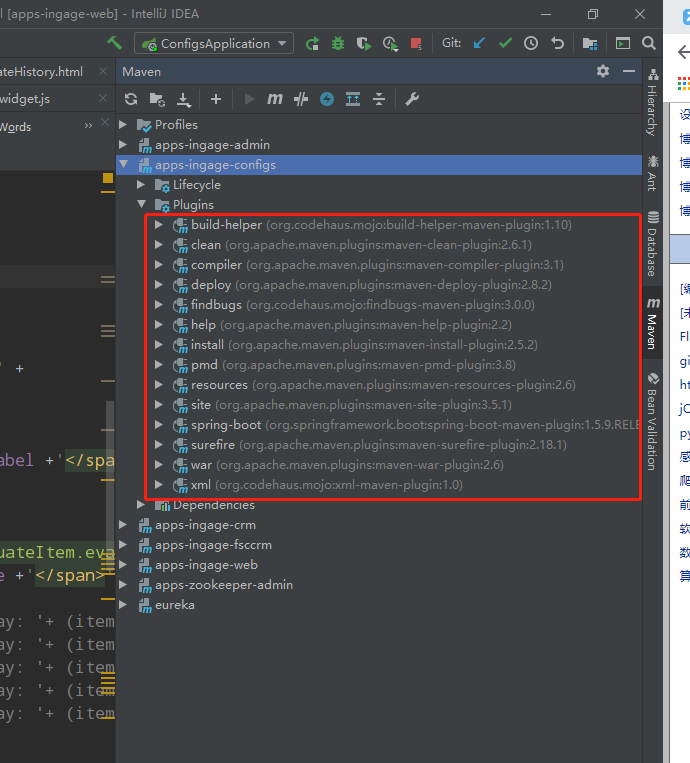Download sources and documentation icon
This screenshot has height=763, width=690.
click(x=183, y=100)
